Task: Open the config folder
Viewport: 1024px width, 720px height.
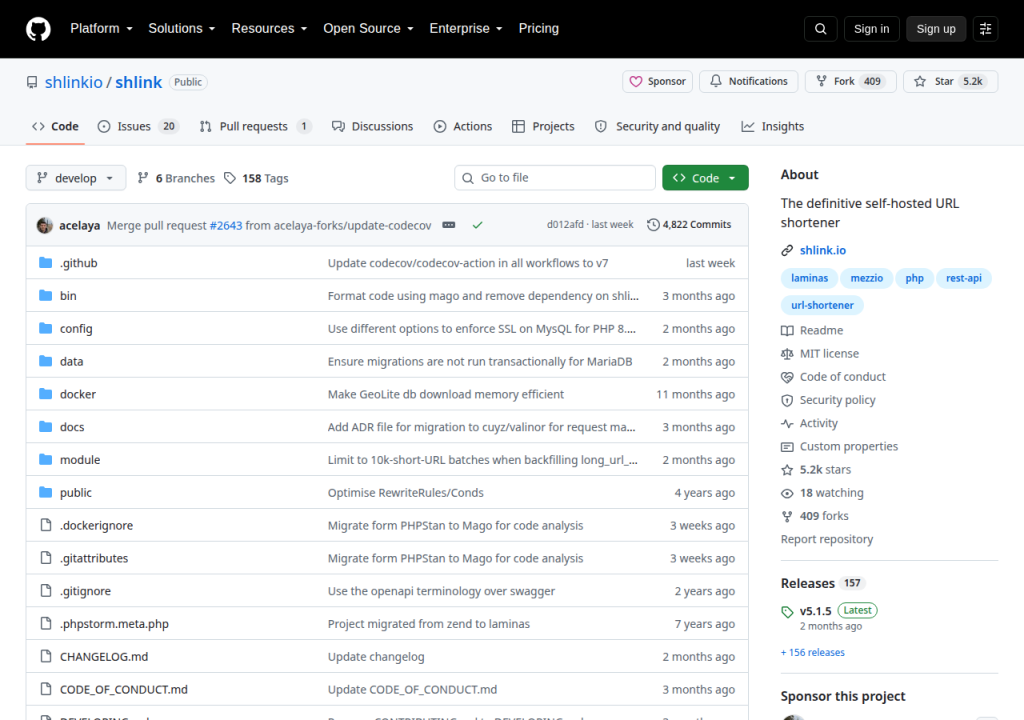Action: point(76,329)
